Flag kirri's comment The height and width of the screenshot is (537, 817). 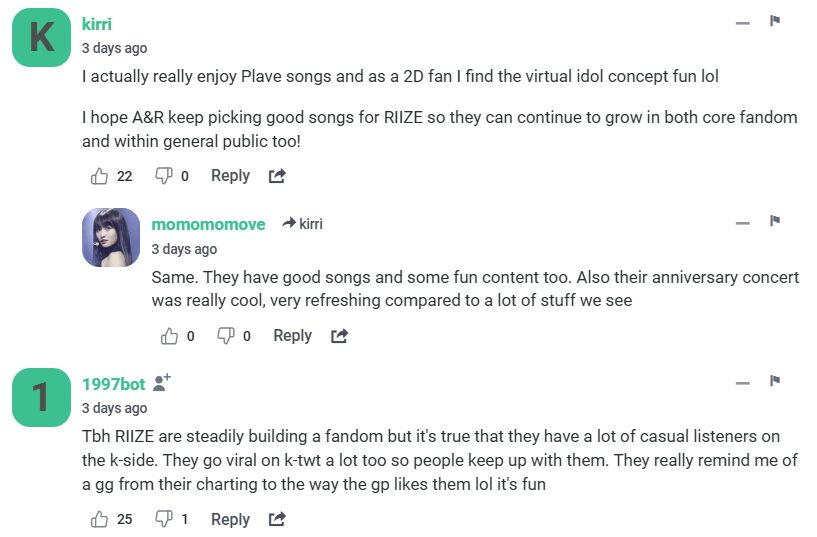[x=774, y=21]
